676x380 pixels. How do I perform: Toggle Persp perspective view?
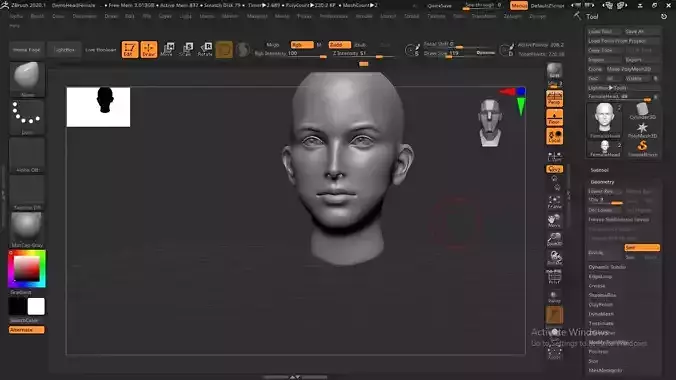click(554, 99)
